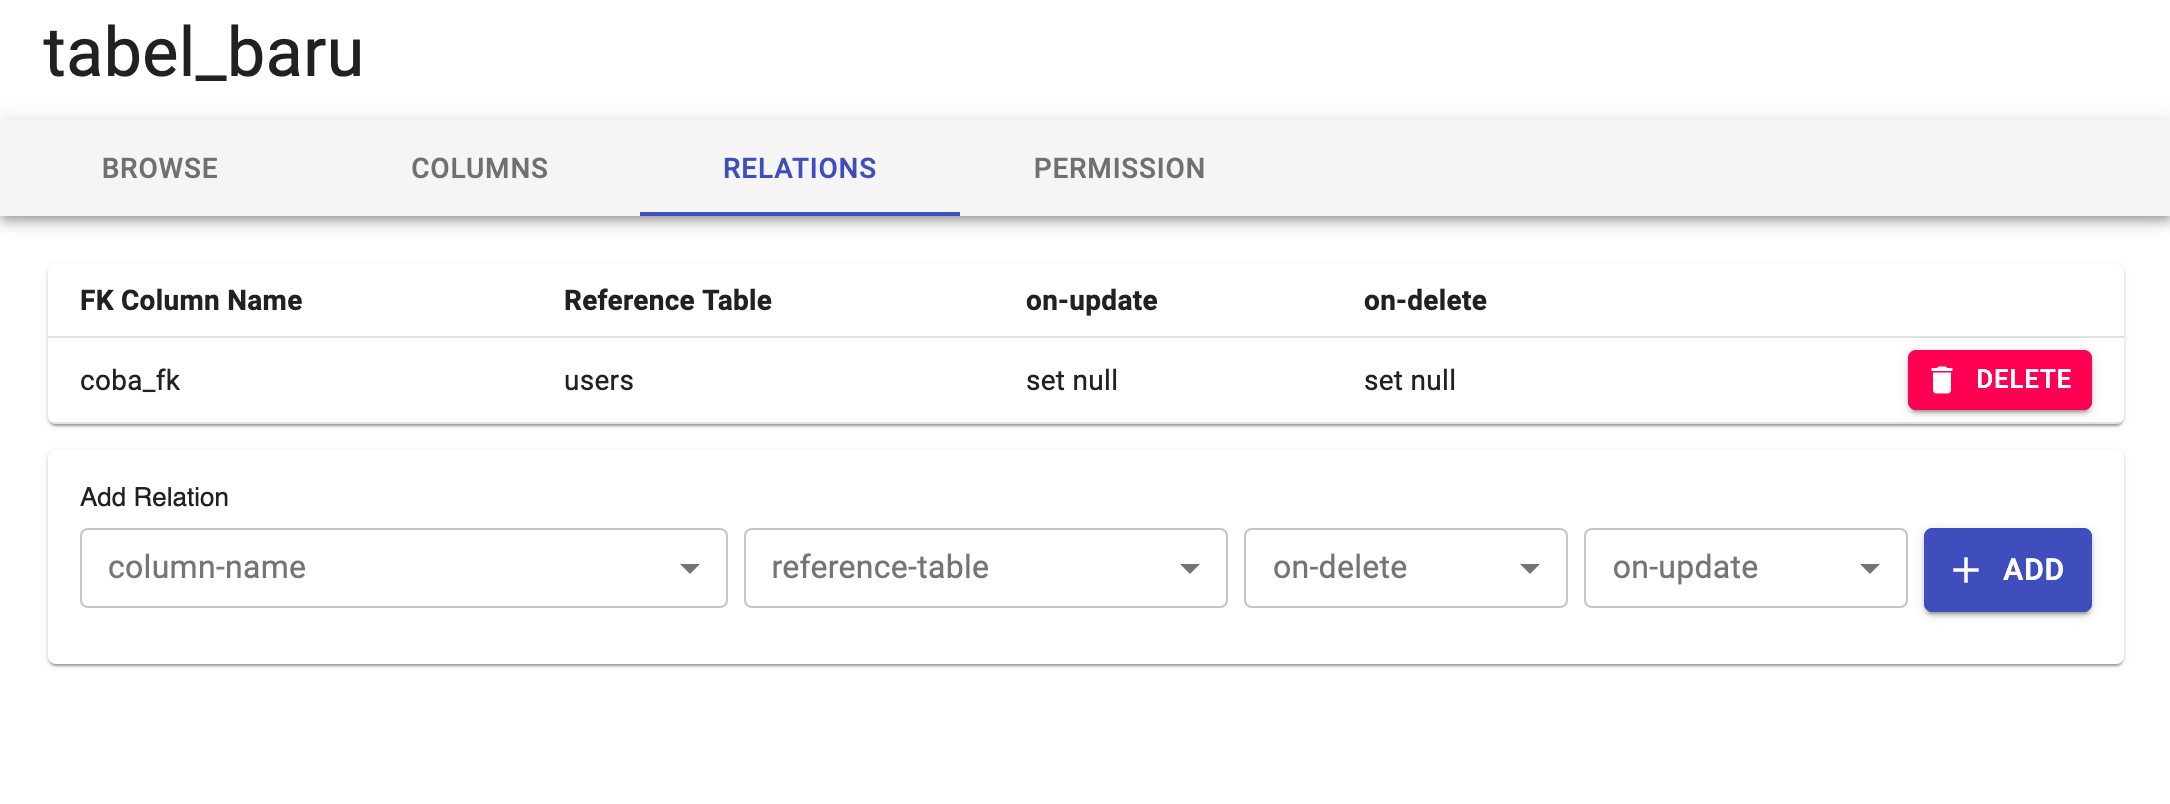
Task: Switch to the BROWSE tab
Action: click(160, 168)
